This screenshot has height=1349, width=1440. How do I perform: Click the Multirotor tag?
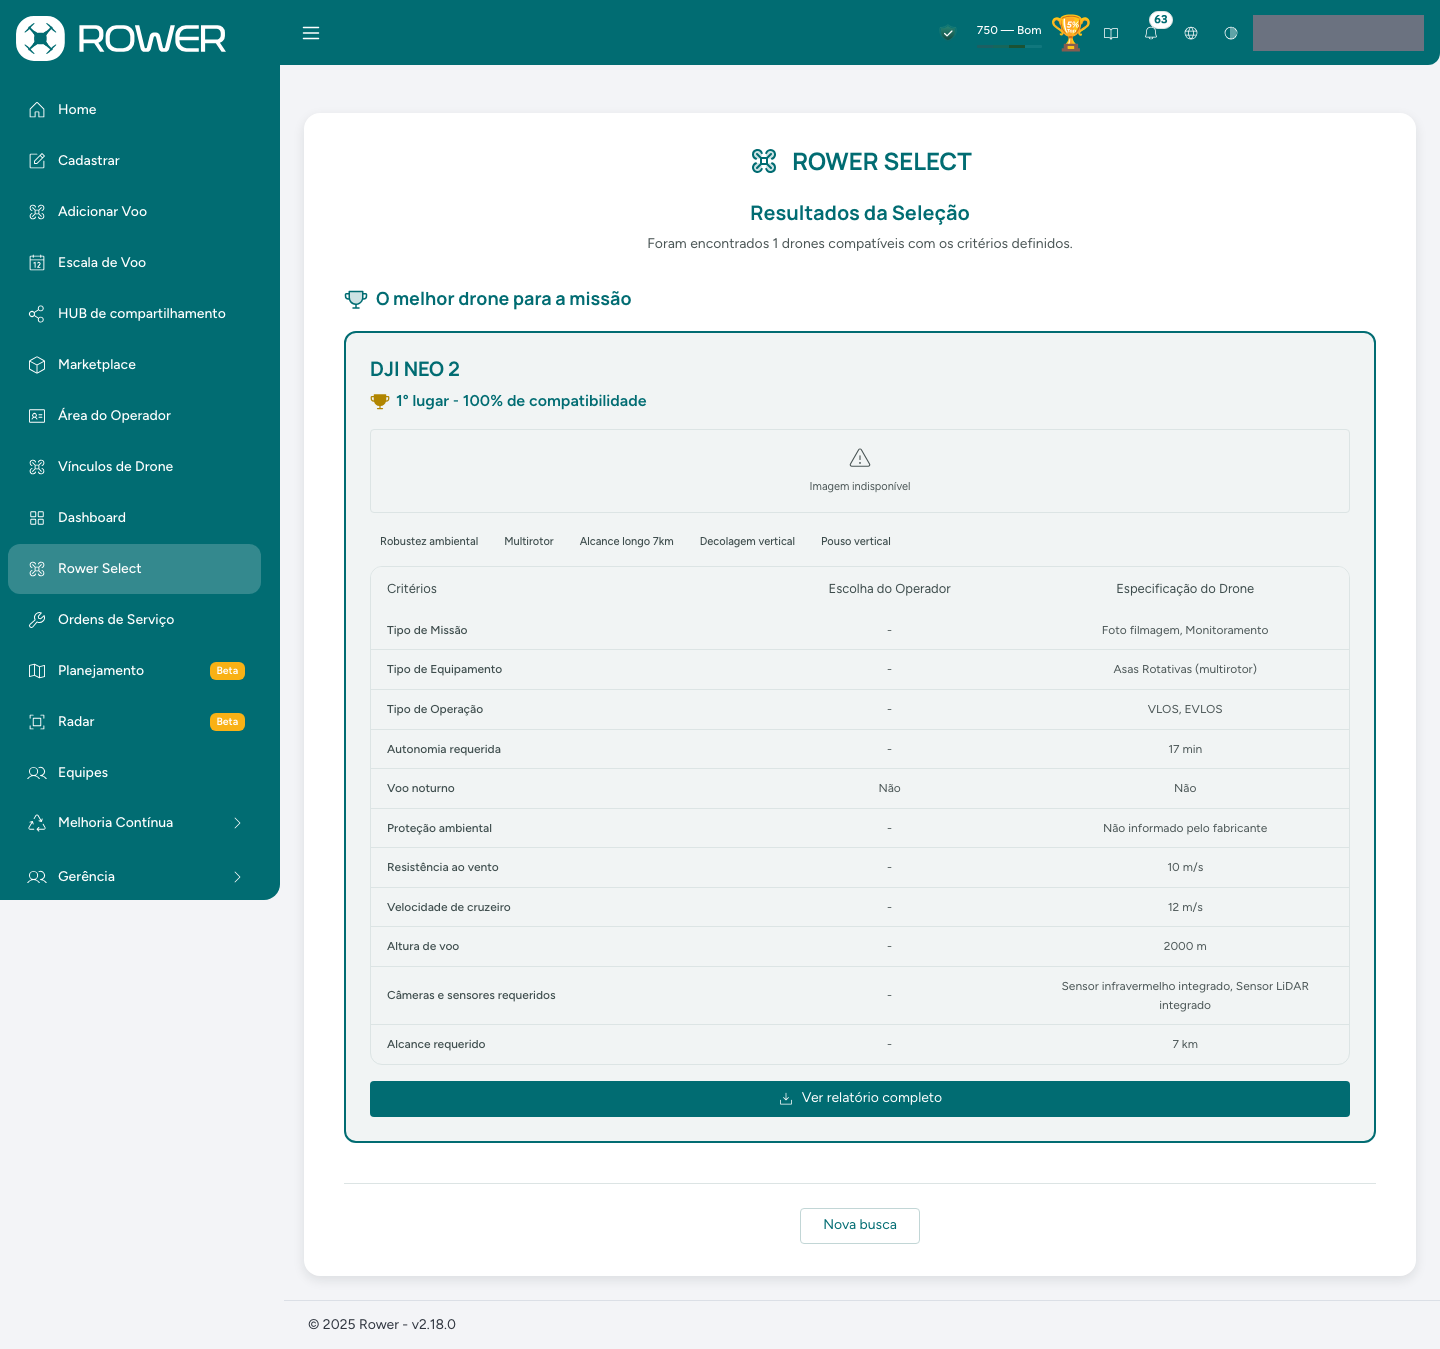[529, 542]
